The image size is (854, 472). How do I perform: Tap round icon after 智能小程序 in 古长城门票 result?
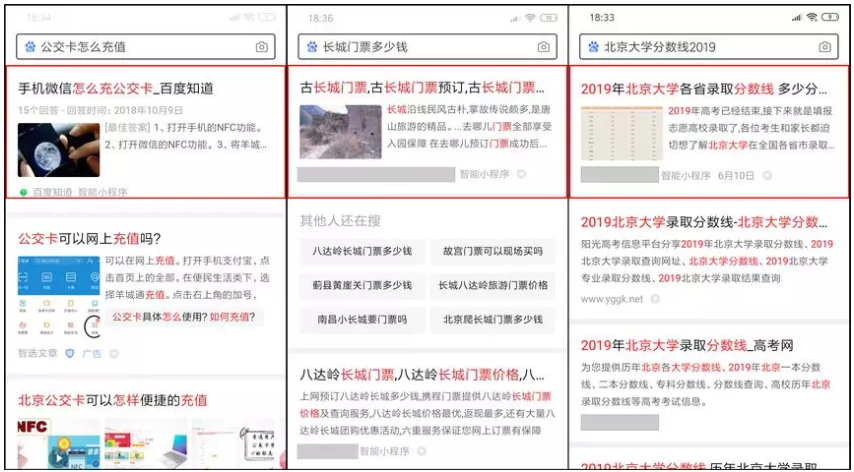pos(522,174)
